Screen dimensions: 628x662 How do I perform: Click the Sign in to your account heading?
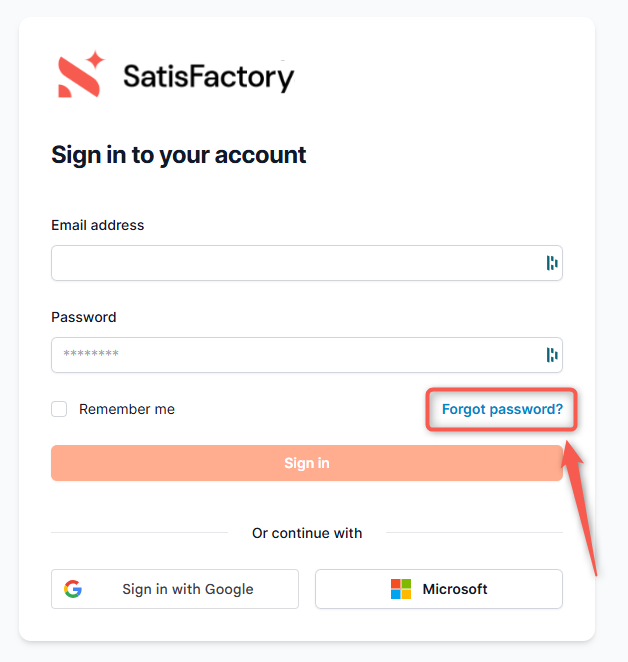click(179, 155)
